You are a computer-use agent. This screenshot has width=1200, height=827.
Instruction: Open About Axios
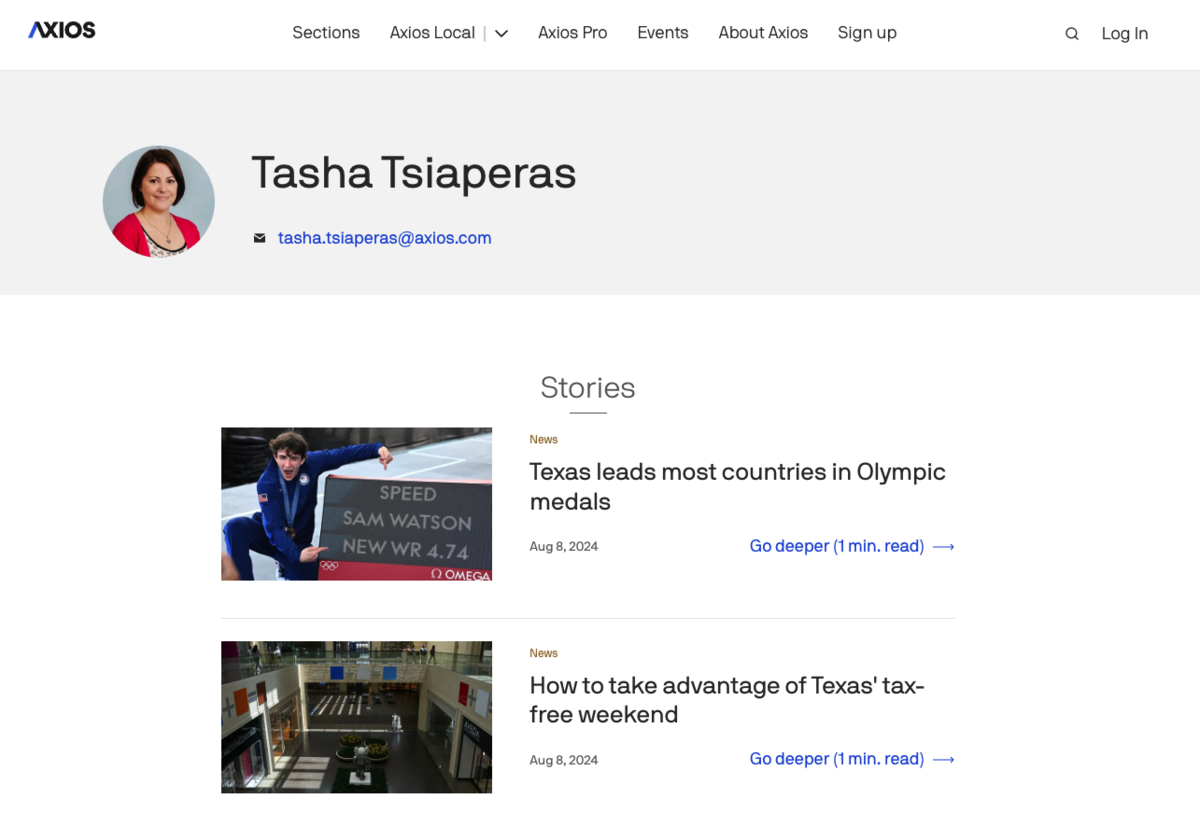763,33
